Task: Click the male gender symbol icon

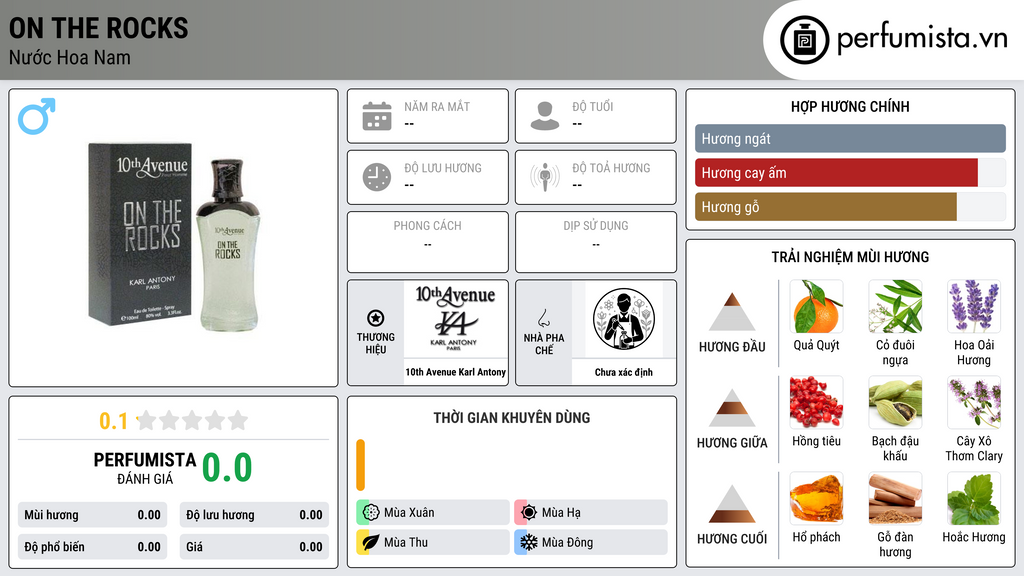Action: click(37, 116)
